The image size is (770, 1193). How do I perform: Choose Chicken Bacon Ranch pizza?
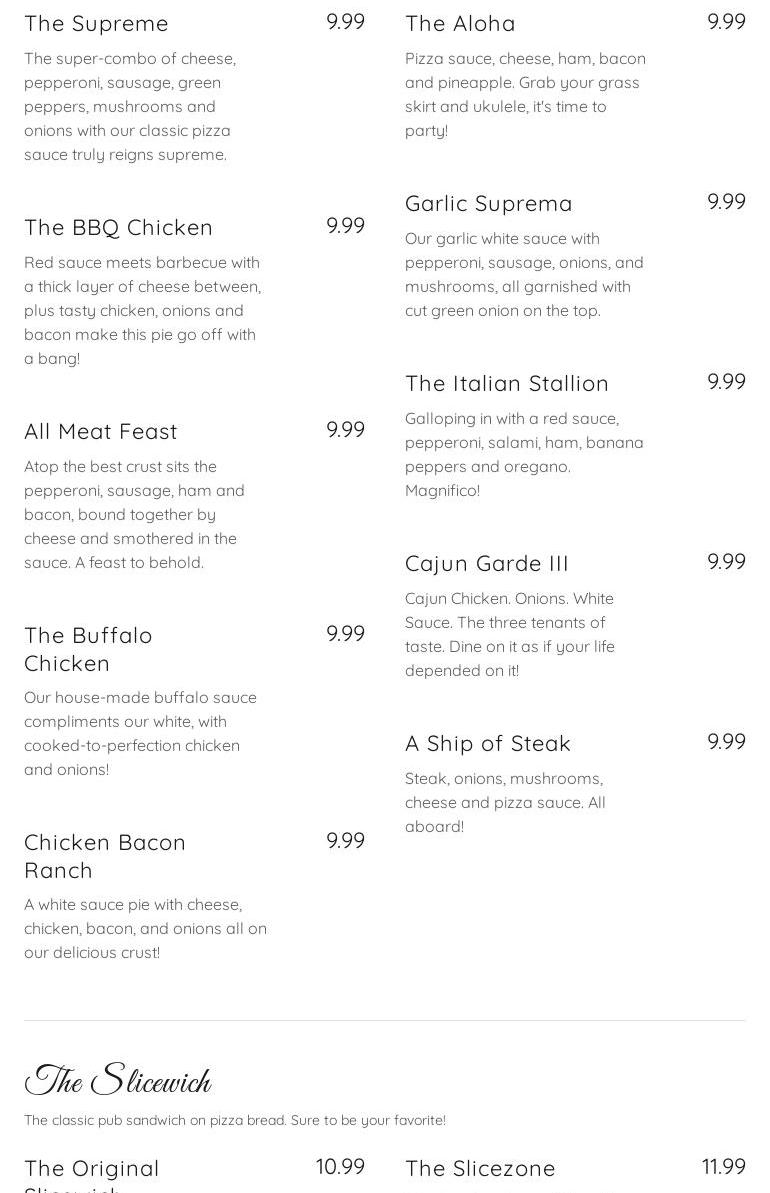[x=105, y=856]
